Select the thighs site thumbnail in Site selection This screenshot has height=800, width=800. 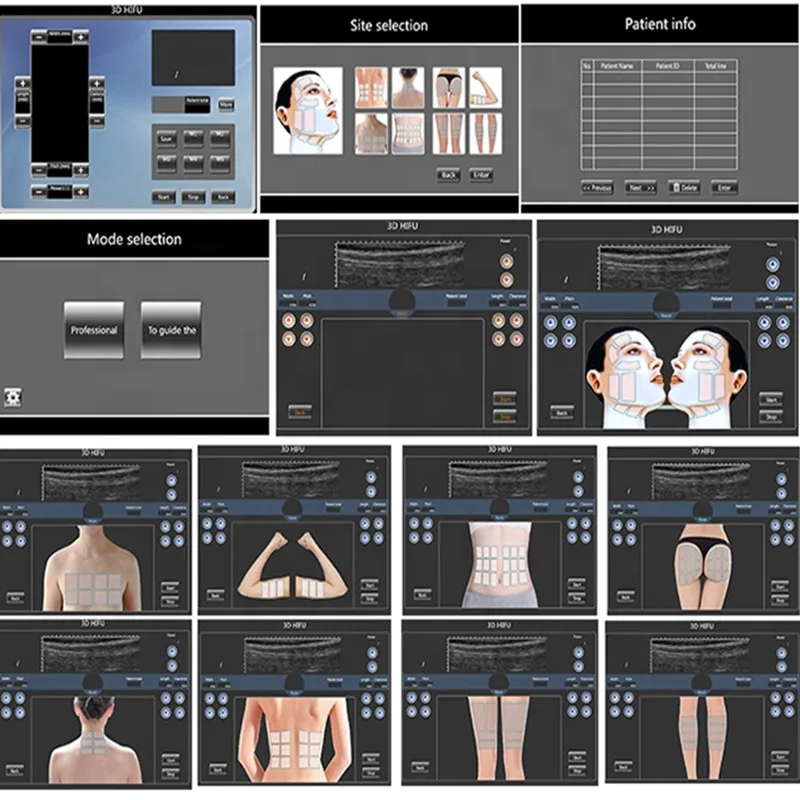(449, 134)
